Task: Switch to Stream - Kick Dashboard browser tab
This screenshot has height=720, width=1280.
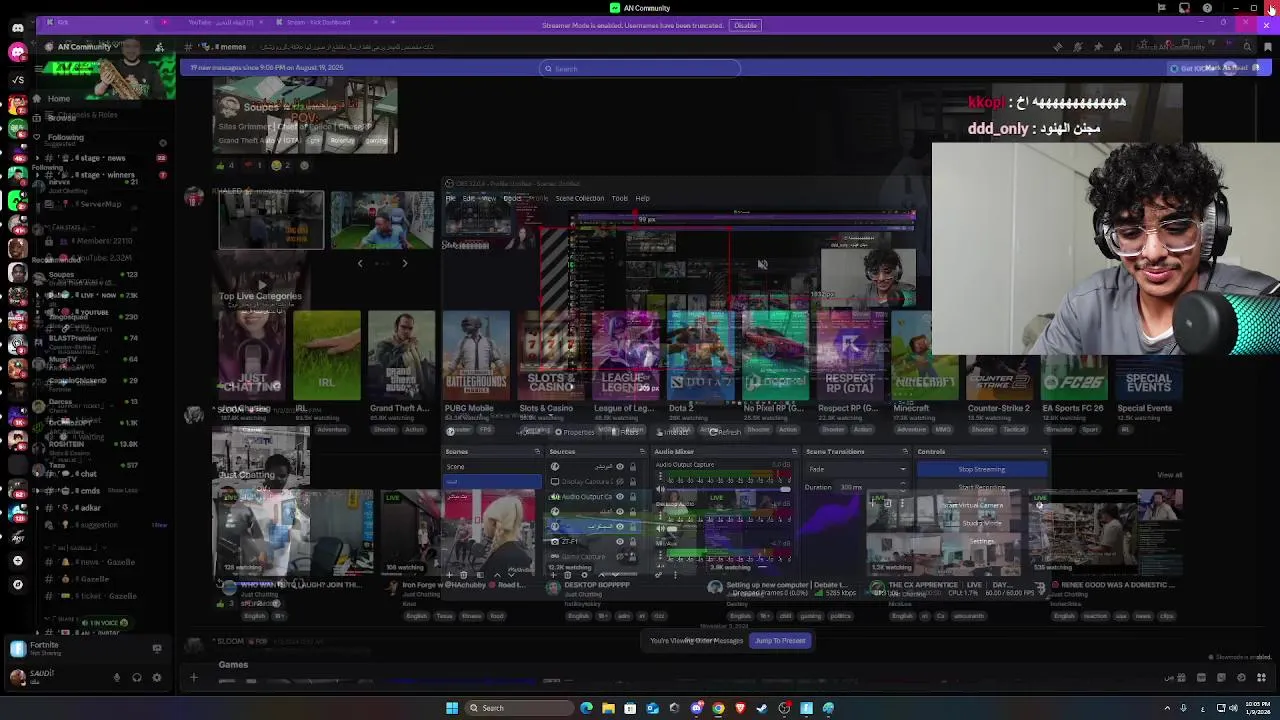Action: (324, 22)
